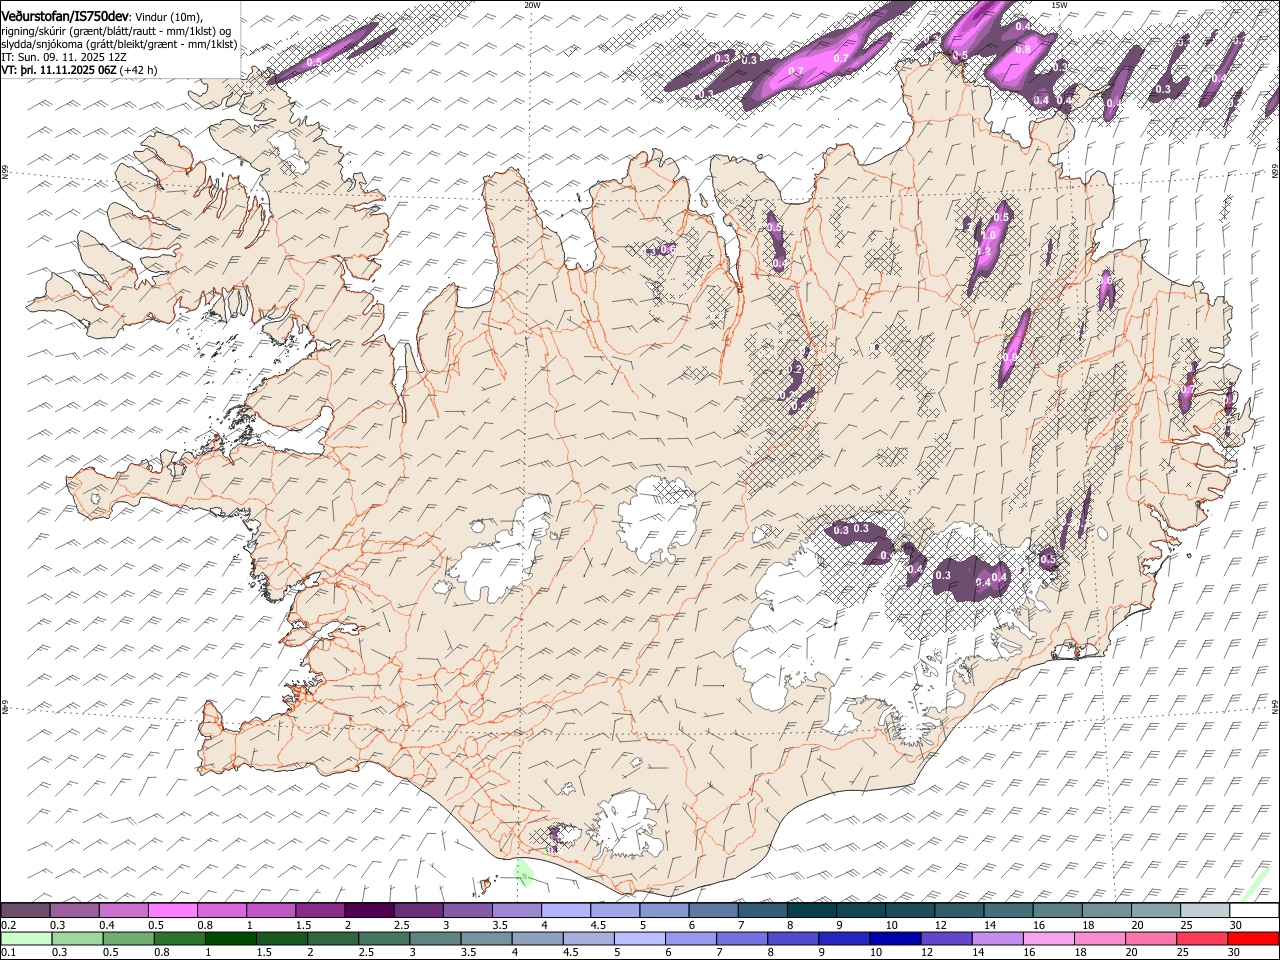Image resolution: width=1280 pixels, height=960 pixels.
Task: Select the dark green legend swatch labeled 1
Action: [231, 939]
